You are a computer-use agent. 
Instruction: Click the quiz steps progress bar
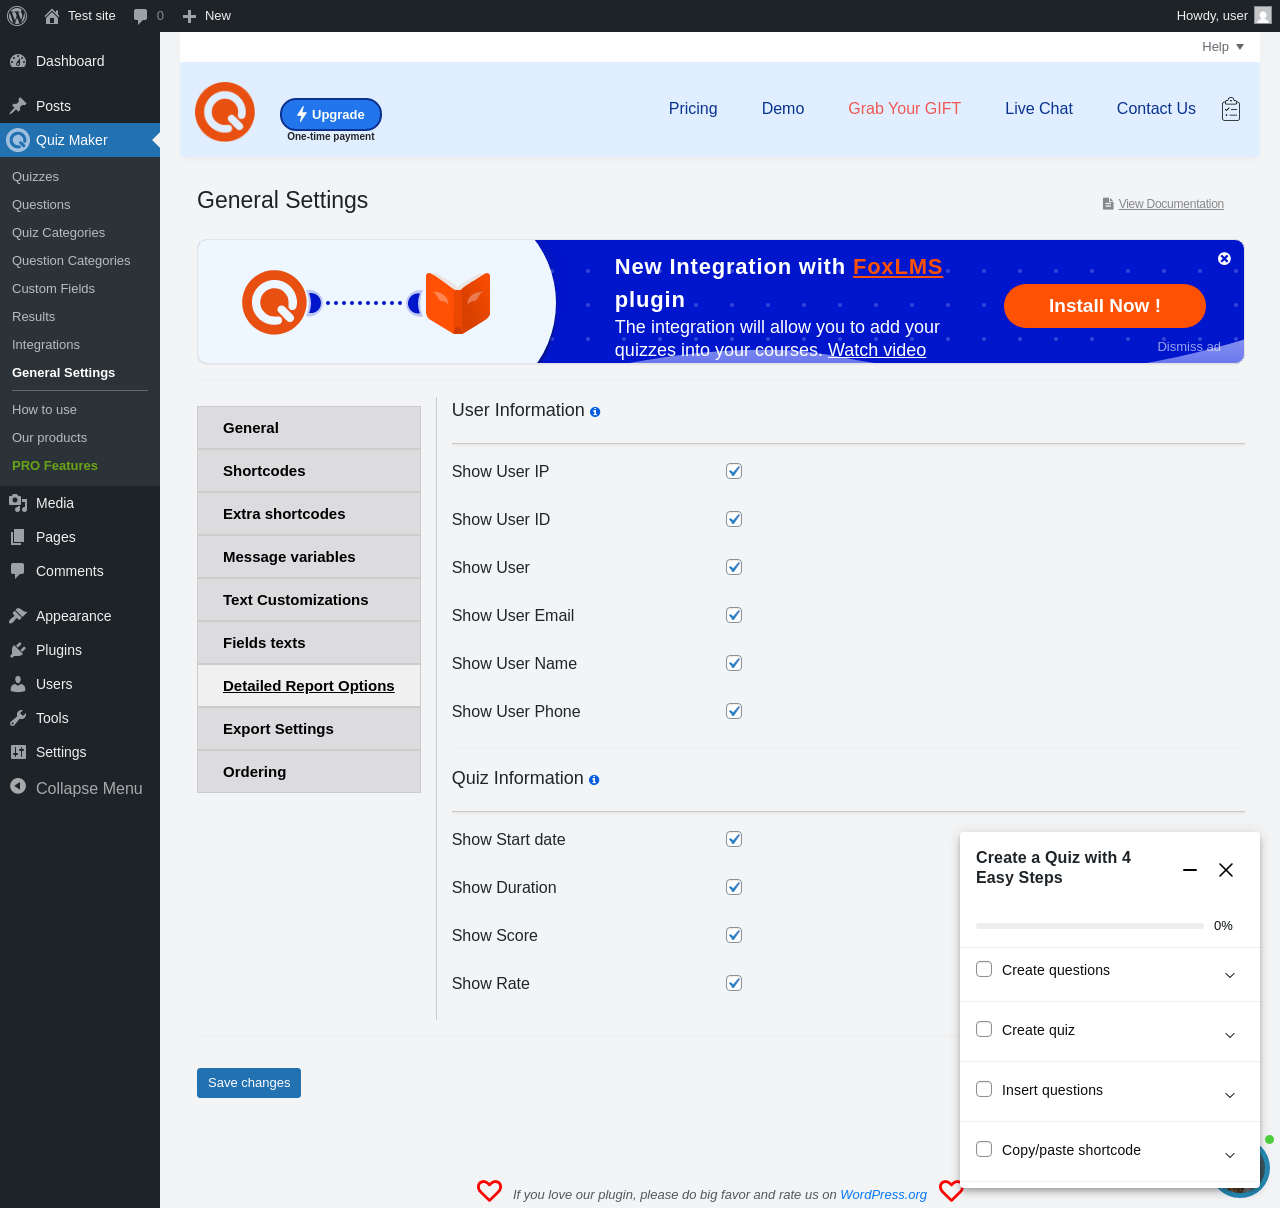(1090, 926)
